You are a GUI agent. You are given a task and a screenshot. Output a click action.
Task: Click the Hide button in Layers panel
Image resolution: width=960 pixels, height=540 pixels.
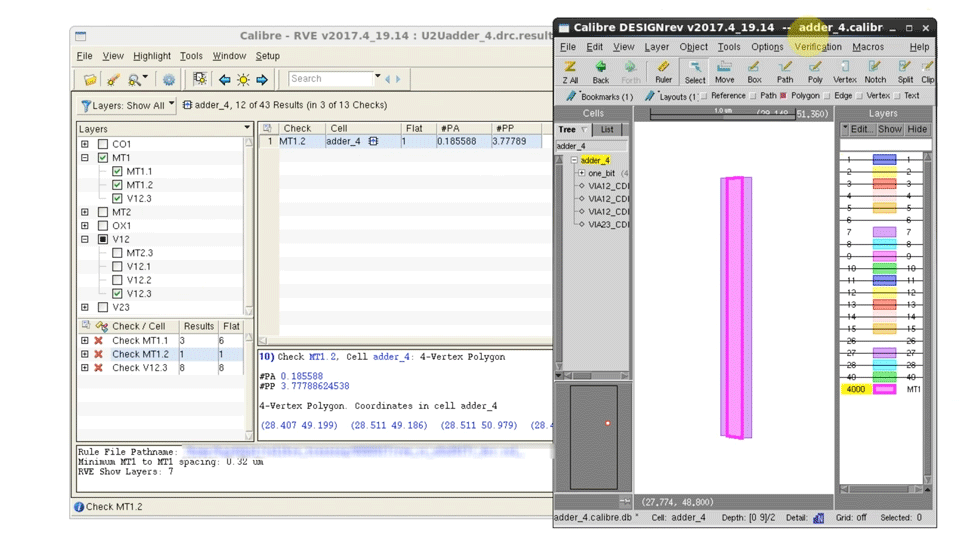[x=917, y=129]
